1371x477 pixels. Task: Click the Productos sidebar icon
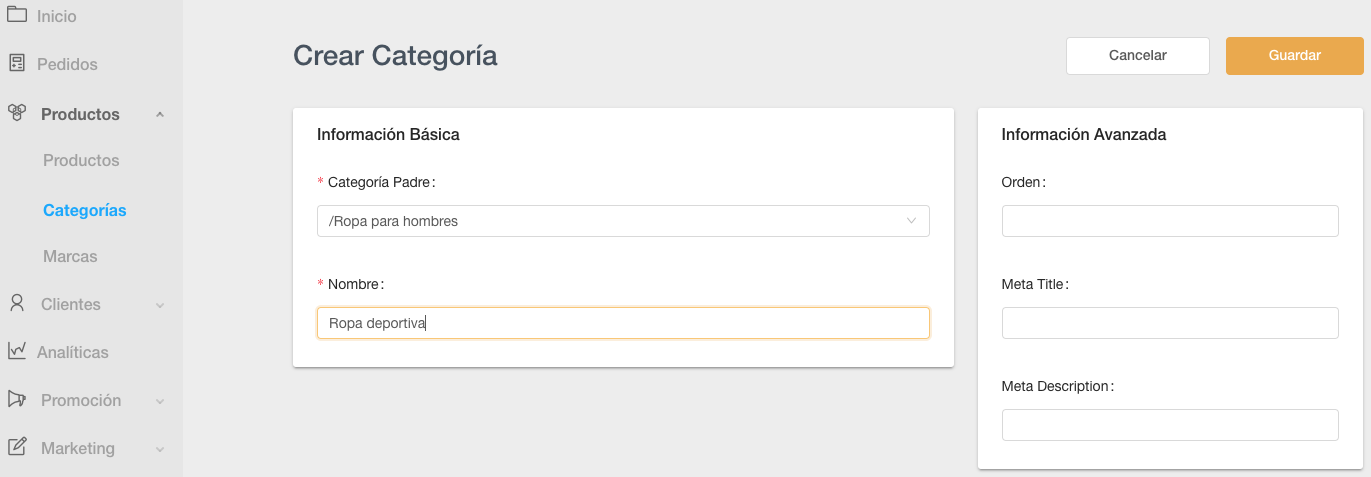[17, 113]
